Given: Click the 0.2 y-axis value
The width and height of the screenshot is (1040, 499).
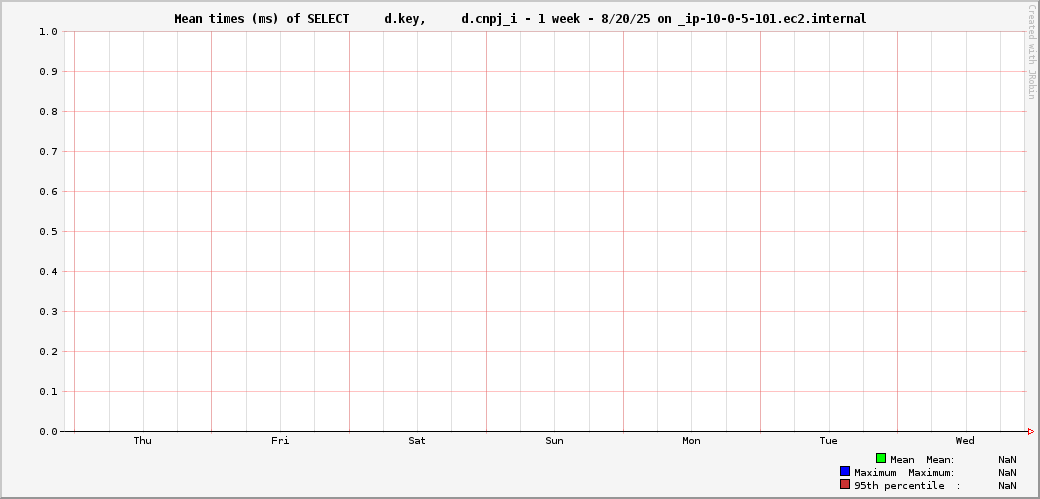Looking at the screenshot, I should 48,352.
